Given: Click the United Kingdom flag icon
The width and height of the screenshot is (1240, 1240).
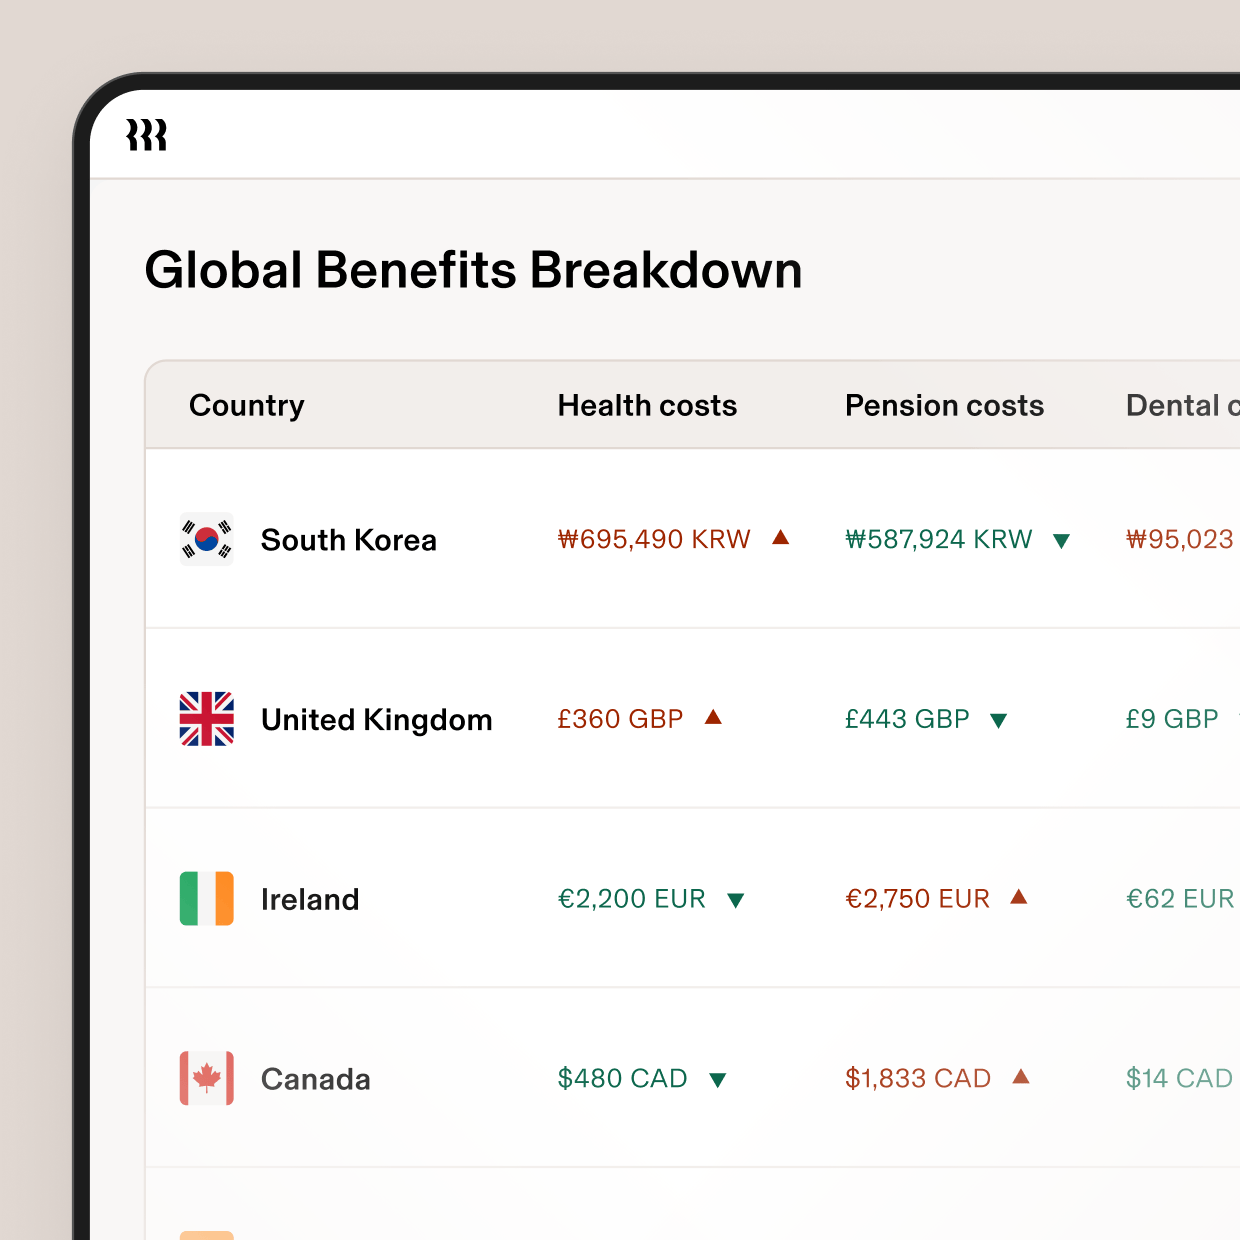Looking at the screenshot, I should point(206,719).
